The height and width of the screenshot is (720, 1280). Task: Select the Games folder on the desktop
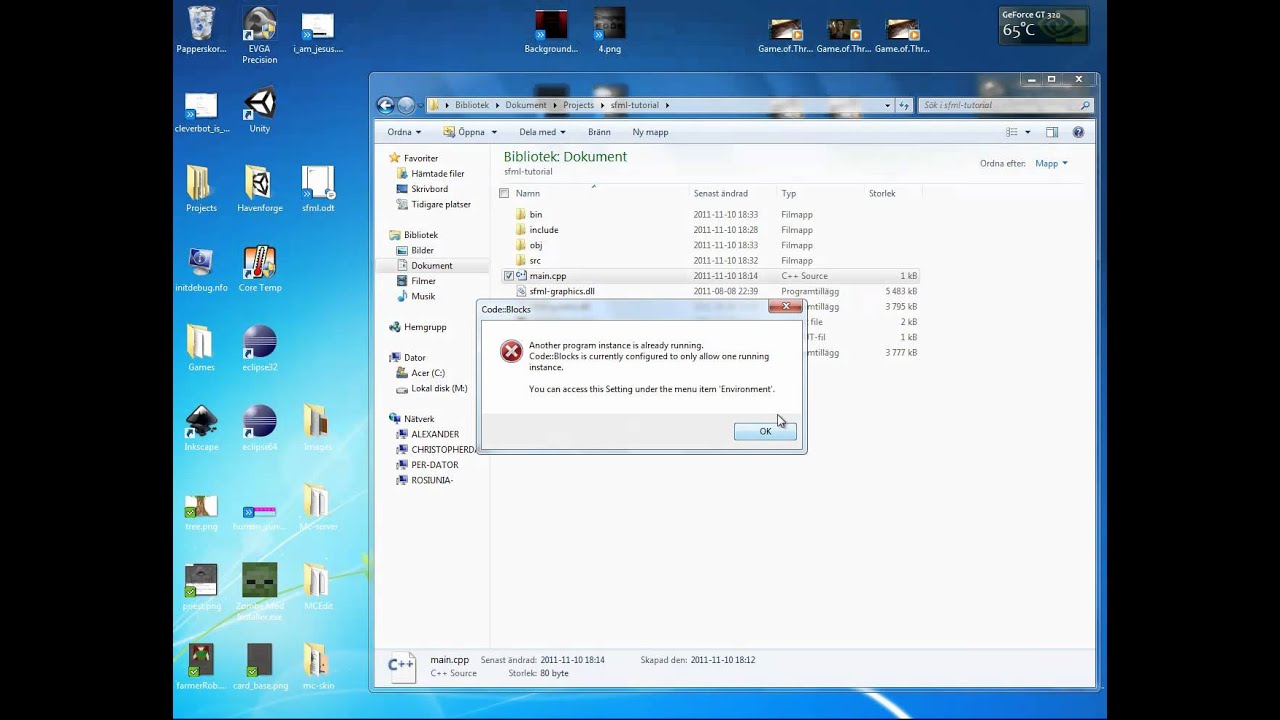201,348
